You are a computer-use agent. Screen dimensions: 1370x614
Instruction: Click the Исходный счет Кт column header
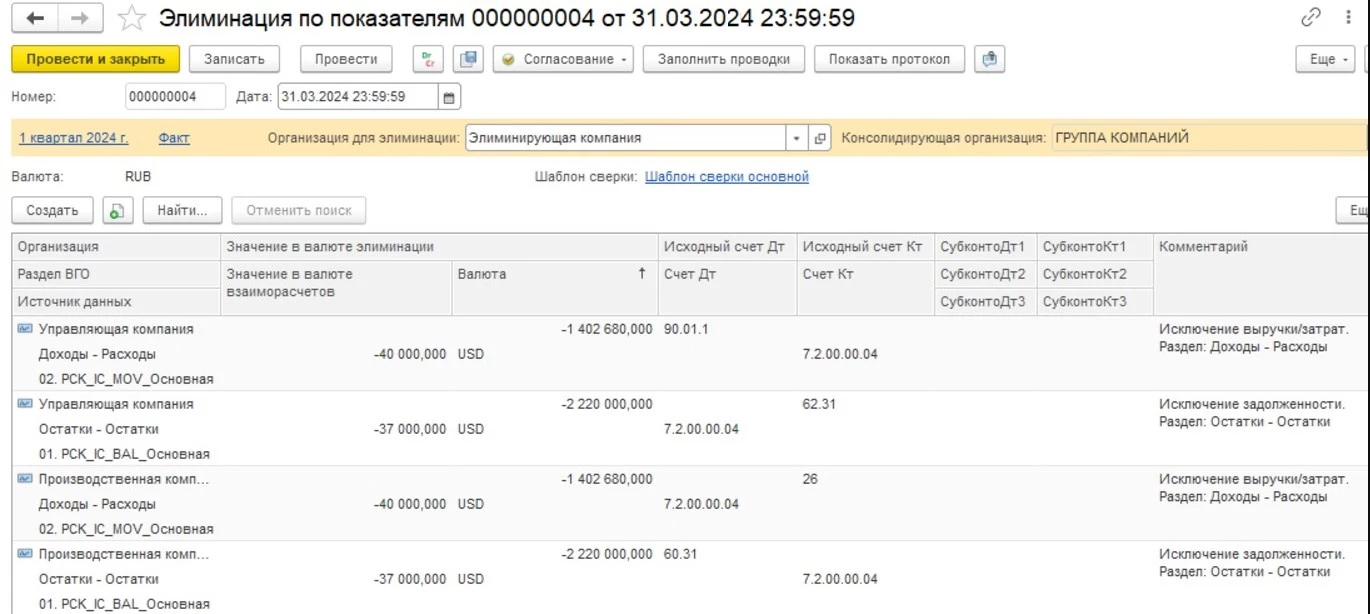865,246
